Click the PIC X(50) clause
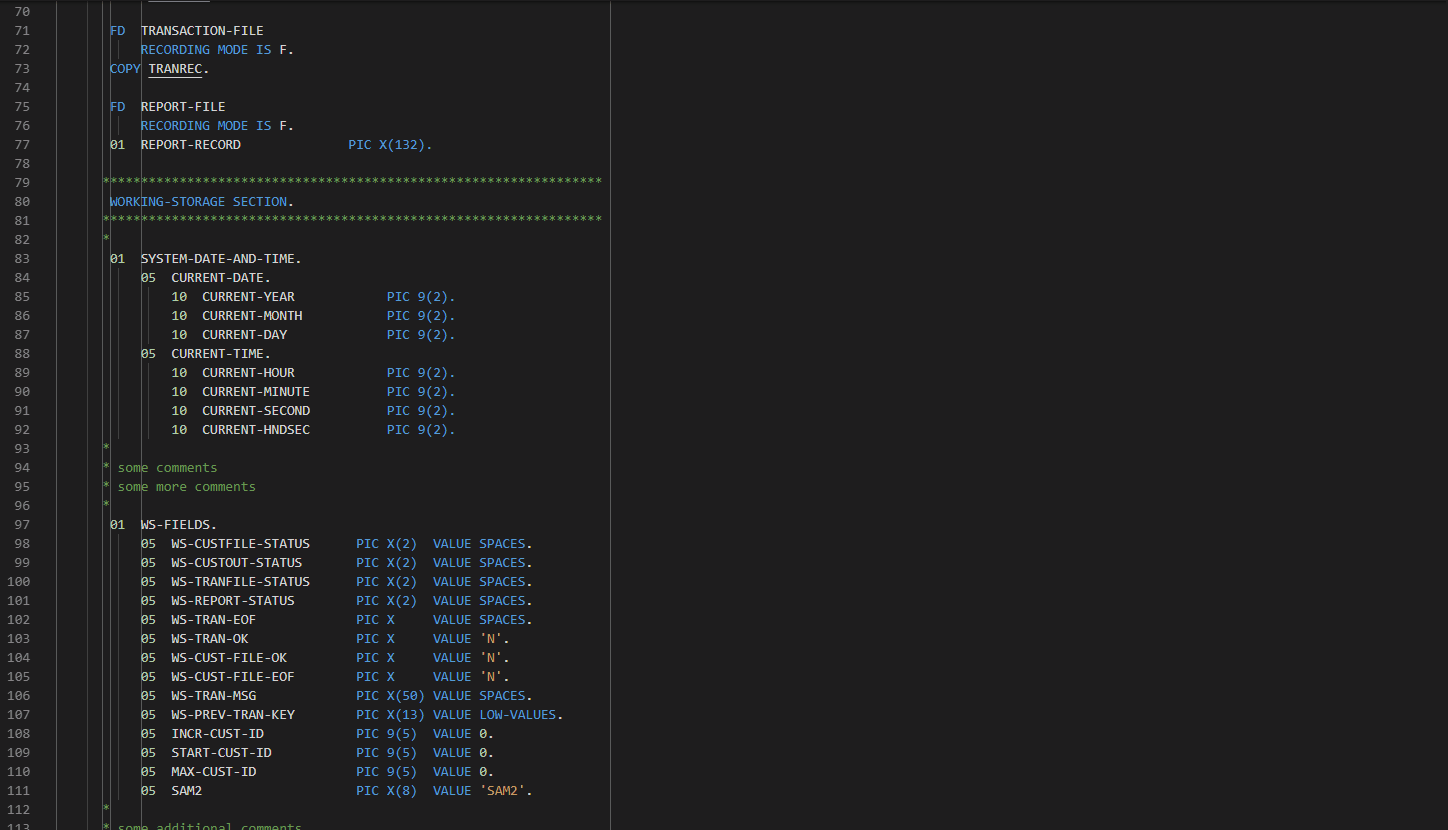Image resolution: width=1448 pixels, height=830 pixels. click(x=390, y=696)
